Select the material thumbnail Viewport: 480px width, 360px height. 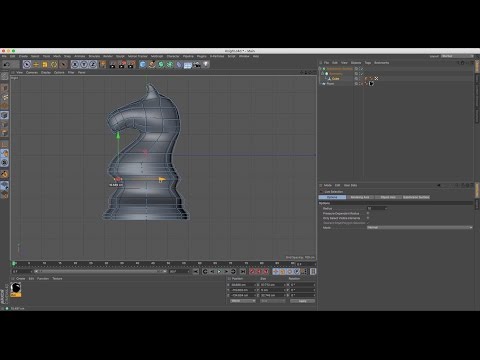tap(16, 289)
